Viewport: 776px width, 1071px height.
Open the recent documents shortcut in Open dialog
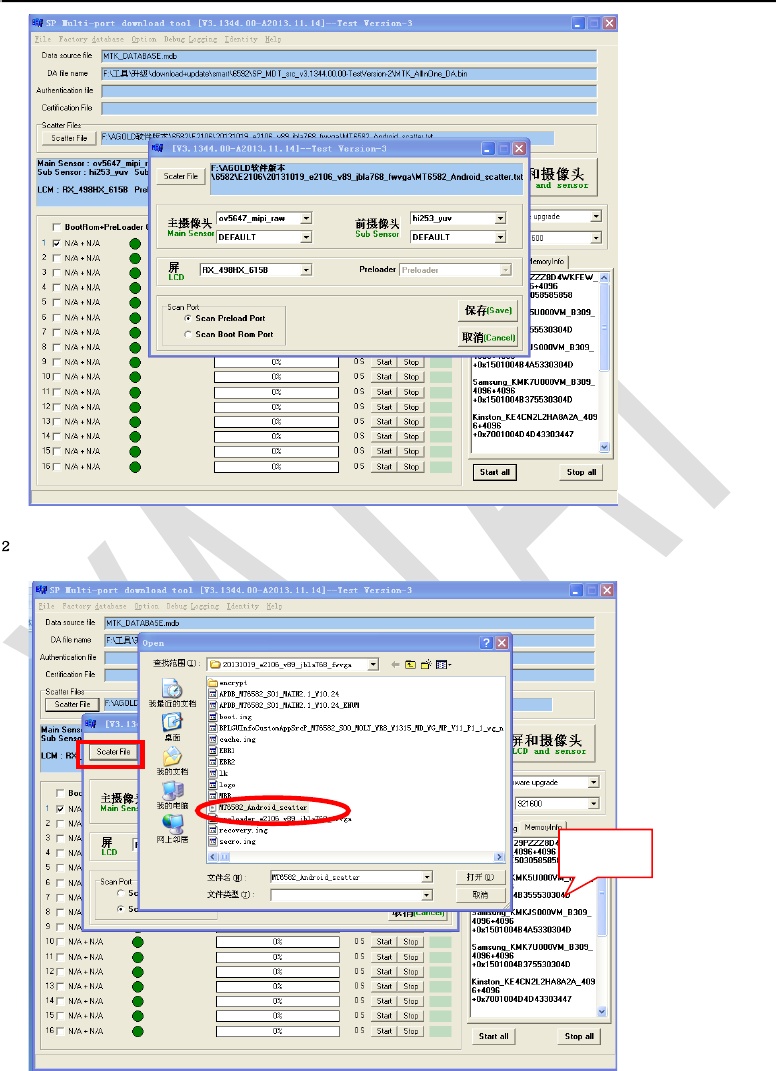click(171, 690)
